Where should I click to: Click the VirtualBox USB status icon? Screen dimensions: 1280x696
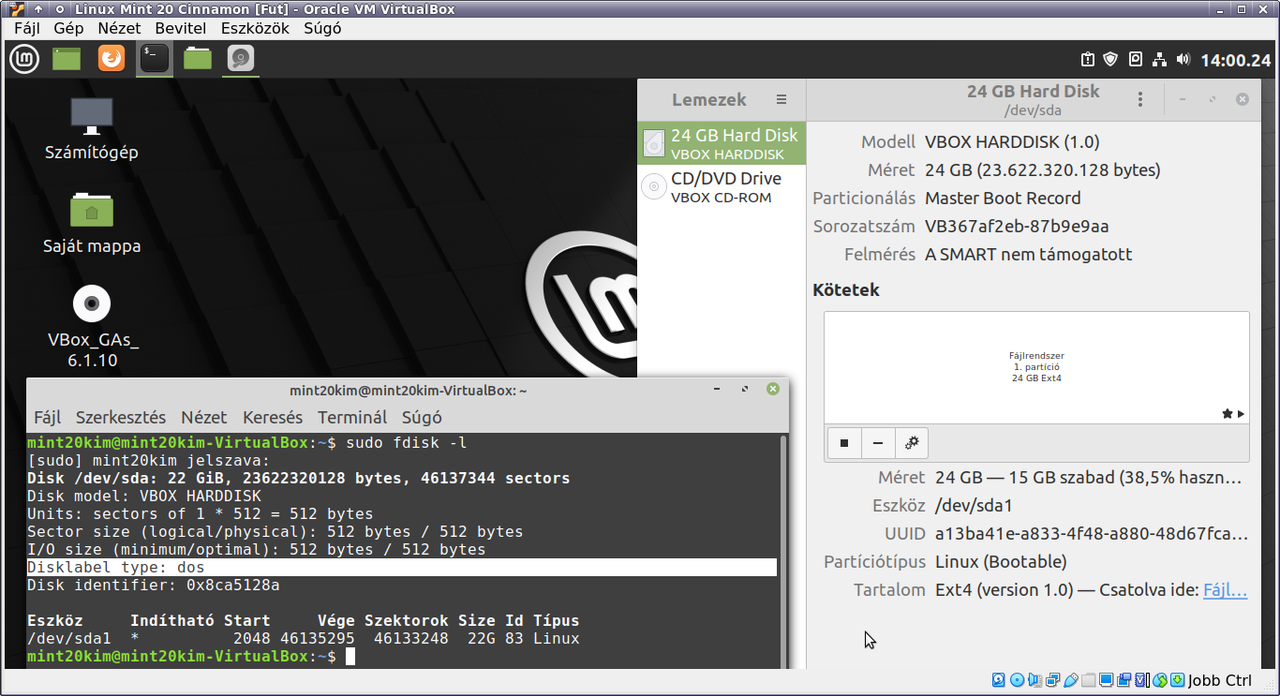point(1071,680)
